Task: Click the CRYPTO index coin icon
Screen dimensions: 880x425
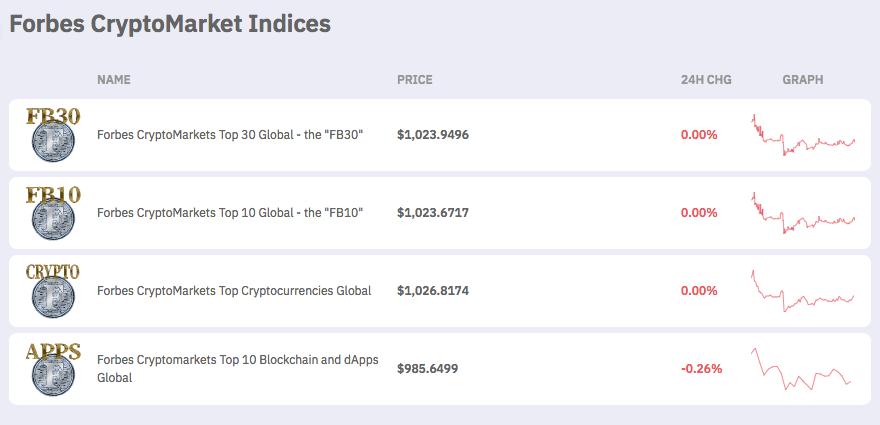Action: coord(51,291)
